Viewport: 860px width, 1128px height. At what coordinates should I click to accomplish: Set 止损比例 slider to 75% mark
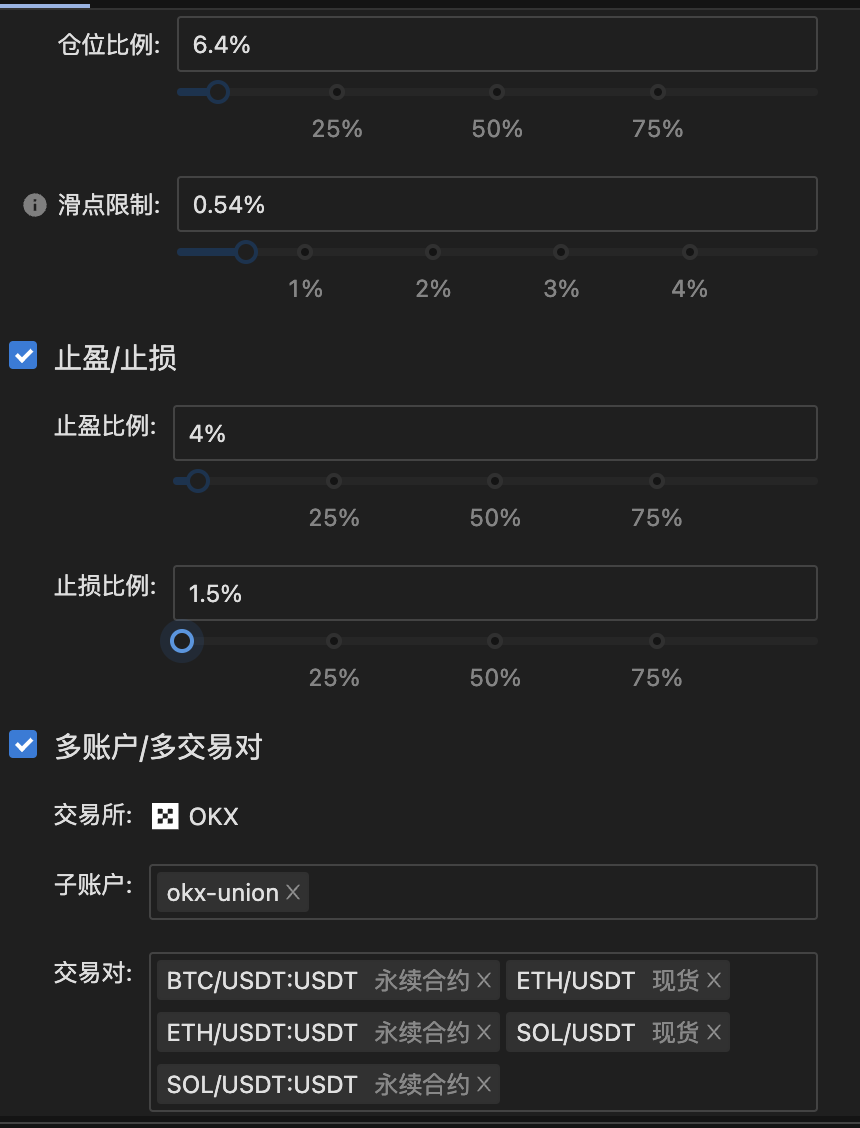pyautogui.click(x=656, y=641)
